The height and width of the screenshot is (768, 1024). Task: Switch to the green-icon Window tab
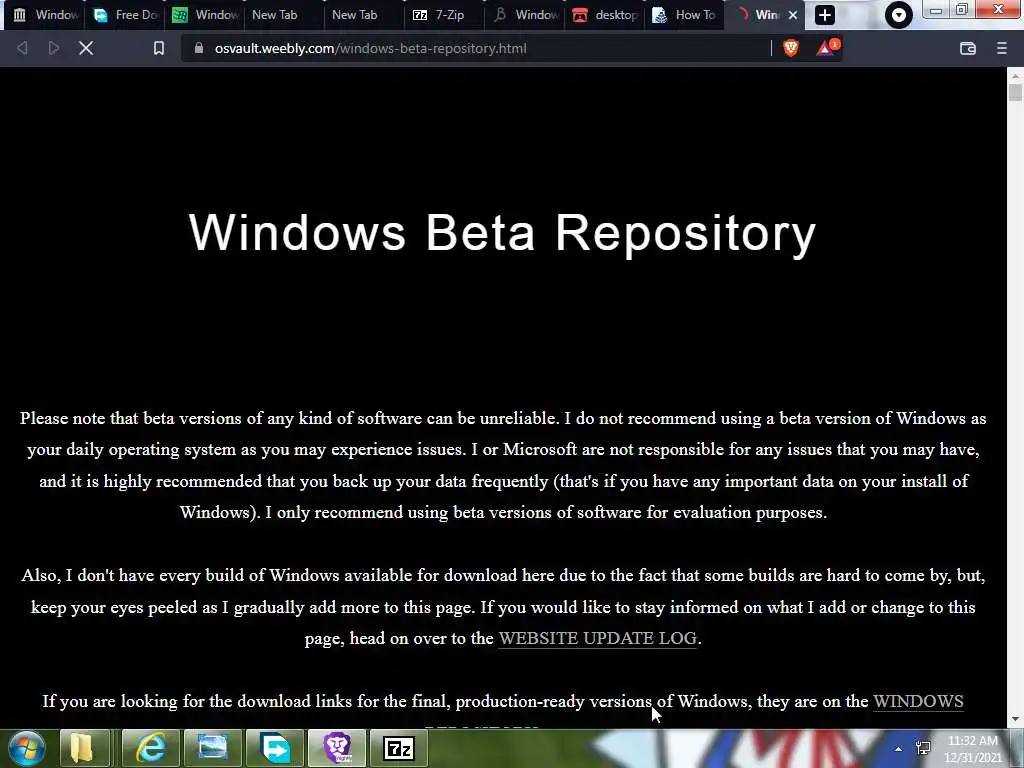(206, 15)
